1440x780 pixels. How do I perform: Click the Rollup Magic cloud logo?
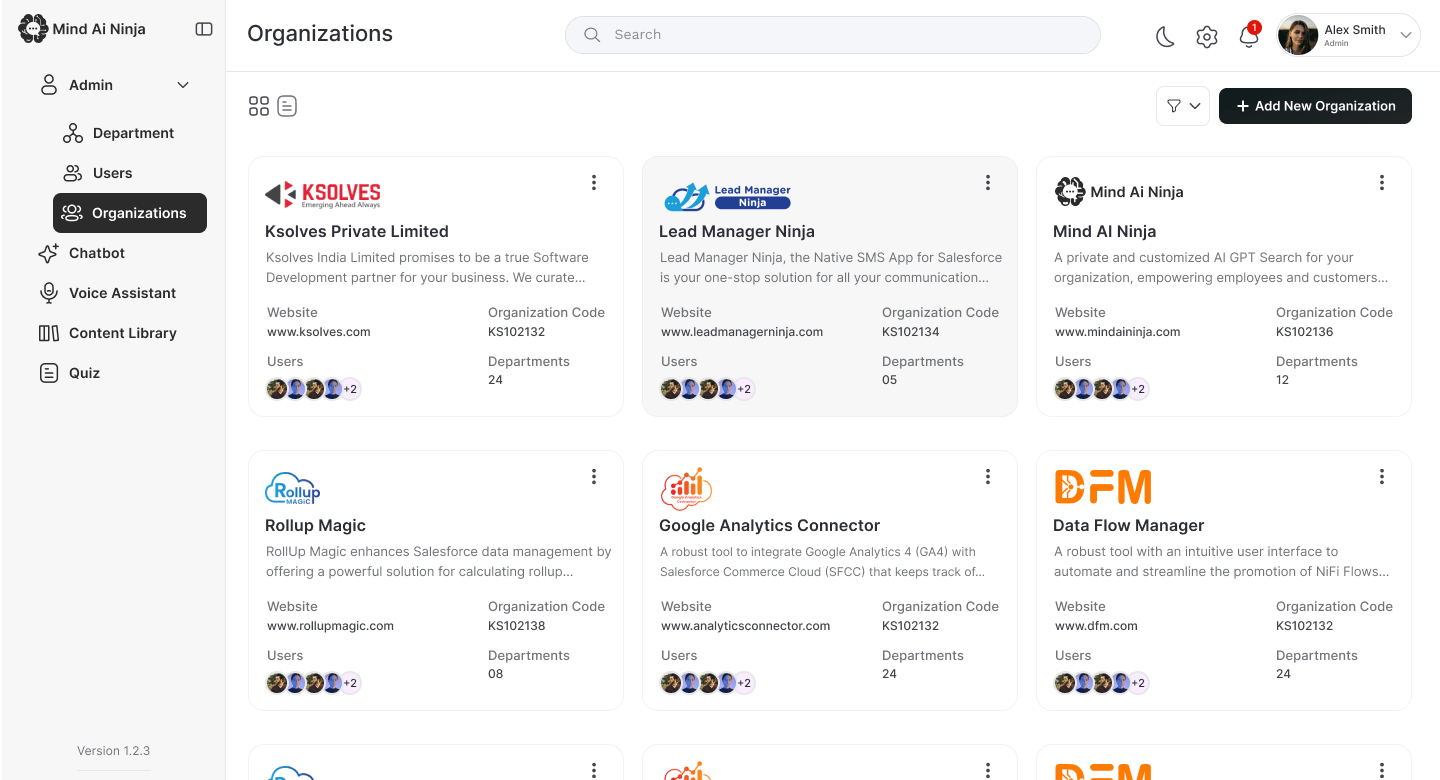click(x=293, y=488)
